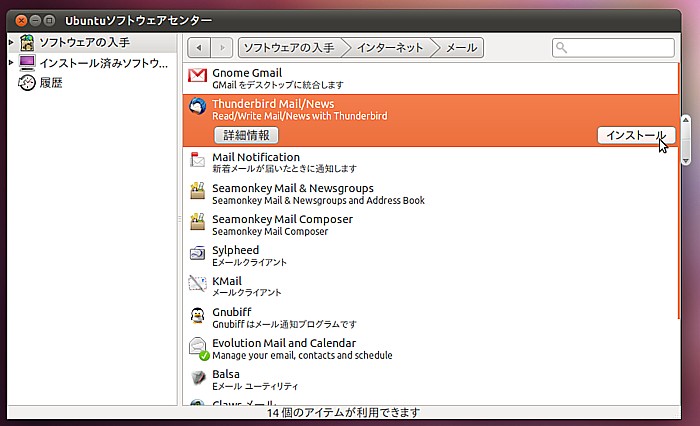
Task: Click the 詳細情報 button
Action: click(x=246, y=135)
